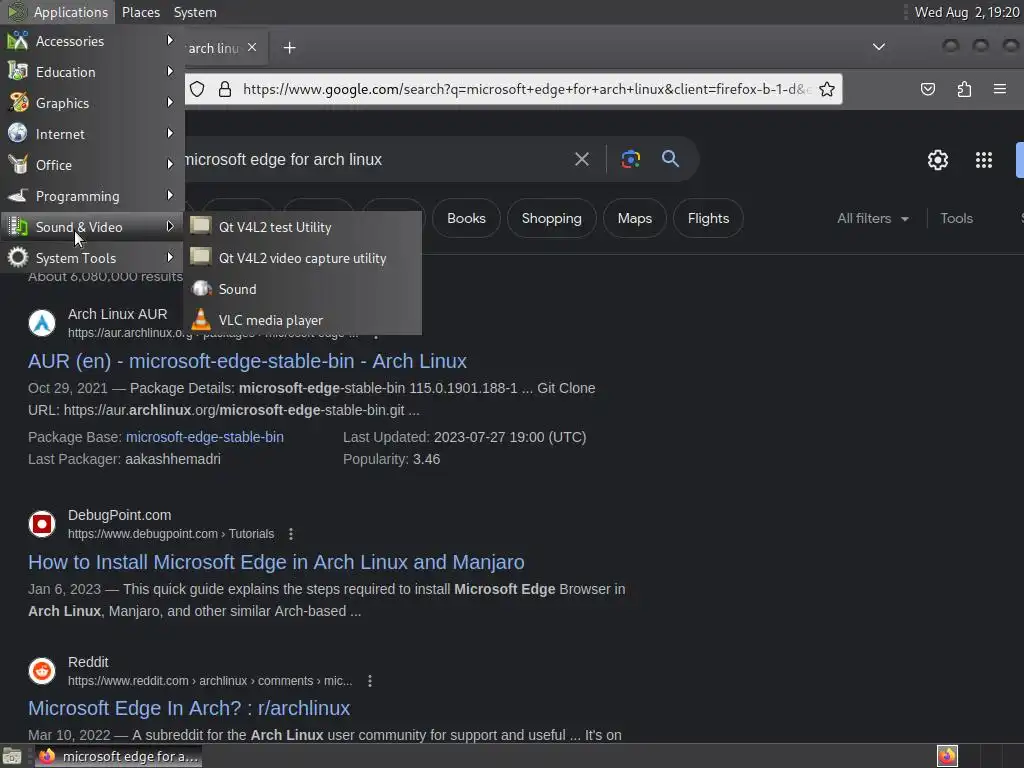Click the System Tools gear icon

[18, 258]
